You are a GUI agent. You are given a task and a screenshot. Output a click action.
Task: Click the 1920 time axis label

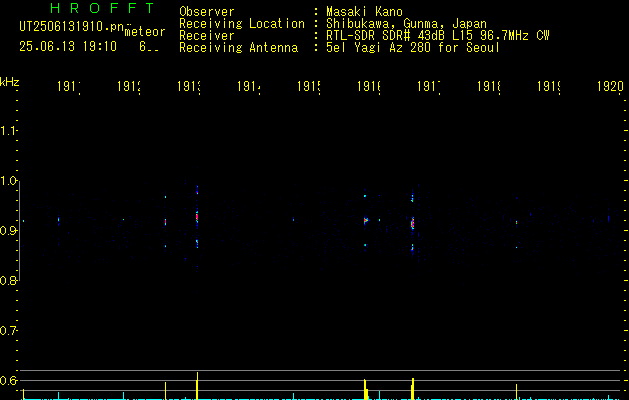[610, 86]
